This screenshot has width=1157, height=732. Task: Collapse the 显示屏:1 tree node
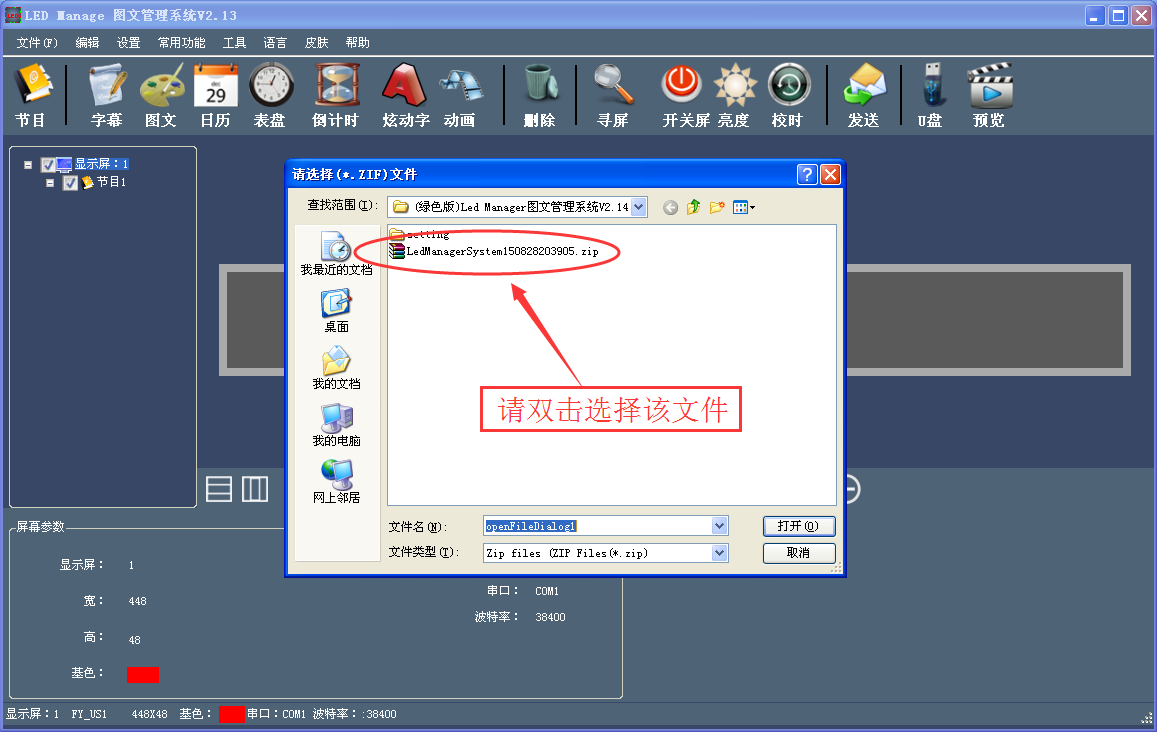click(29, 165)
